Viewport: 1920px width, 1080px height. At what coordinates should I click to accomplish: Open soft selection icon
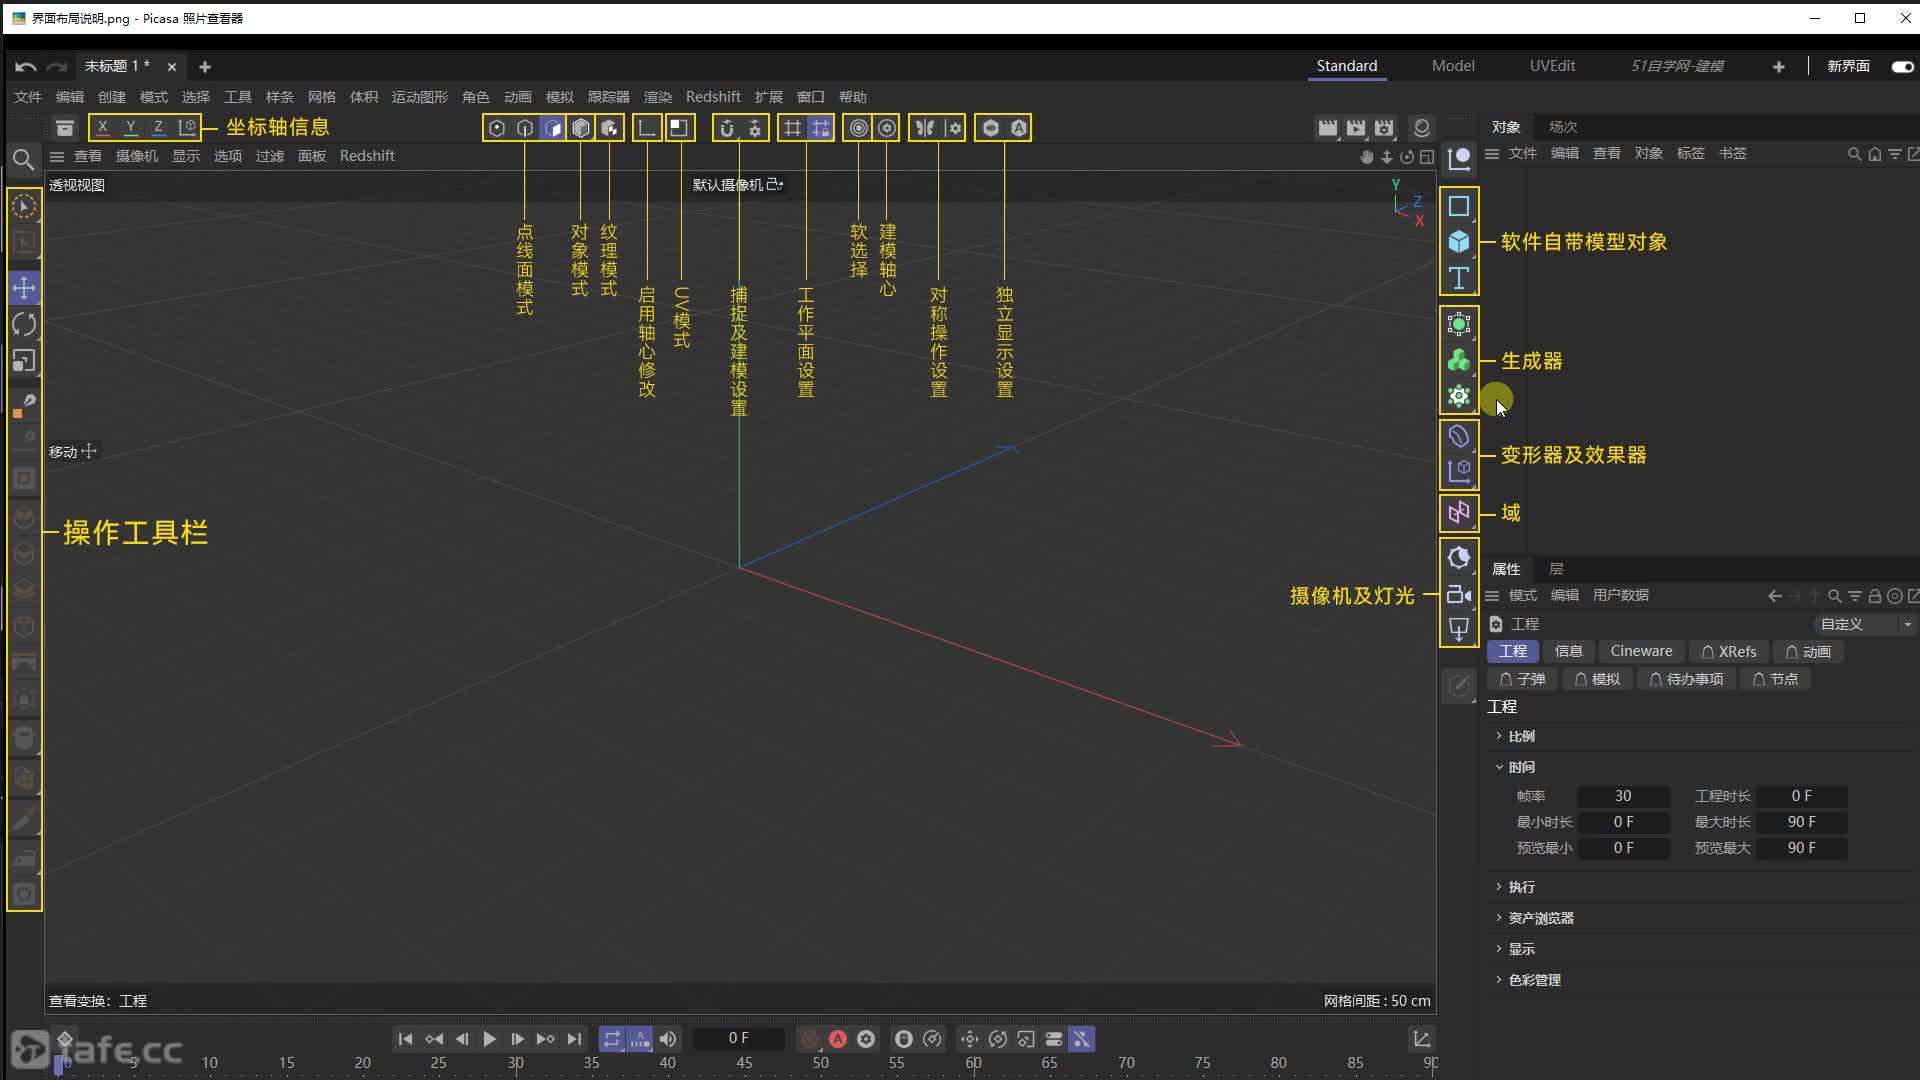[x=858, y=128]
